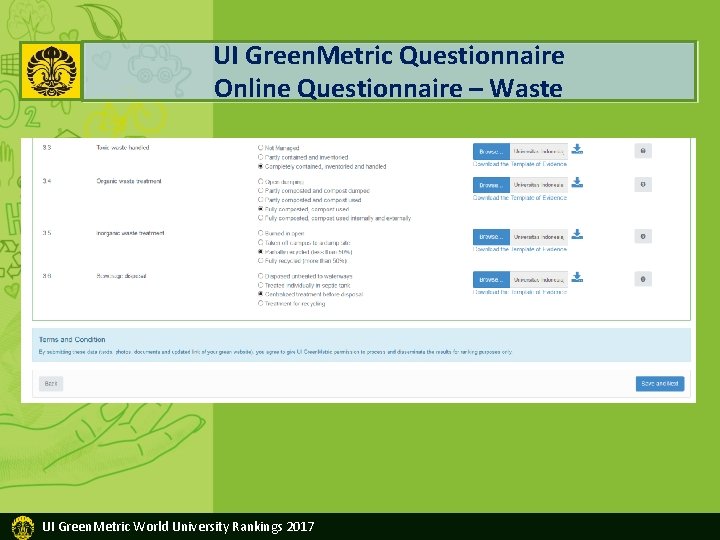Open the Template of Evidence link for Inorganic waste
720x540 pixels.
tap(520, 249)
